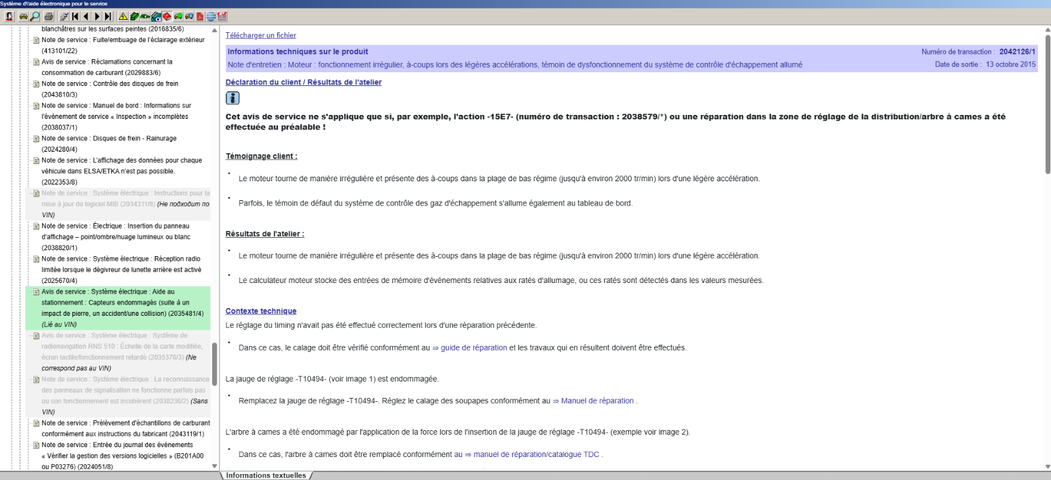The height and width of the screenshot is (480, 1051).
Task: Open note L'affichage des données ELSA/ETKA
Action: (x=121, y=171)
